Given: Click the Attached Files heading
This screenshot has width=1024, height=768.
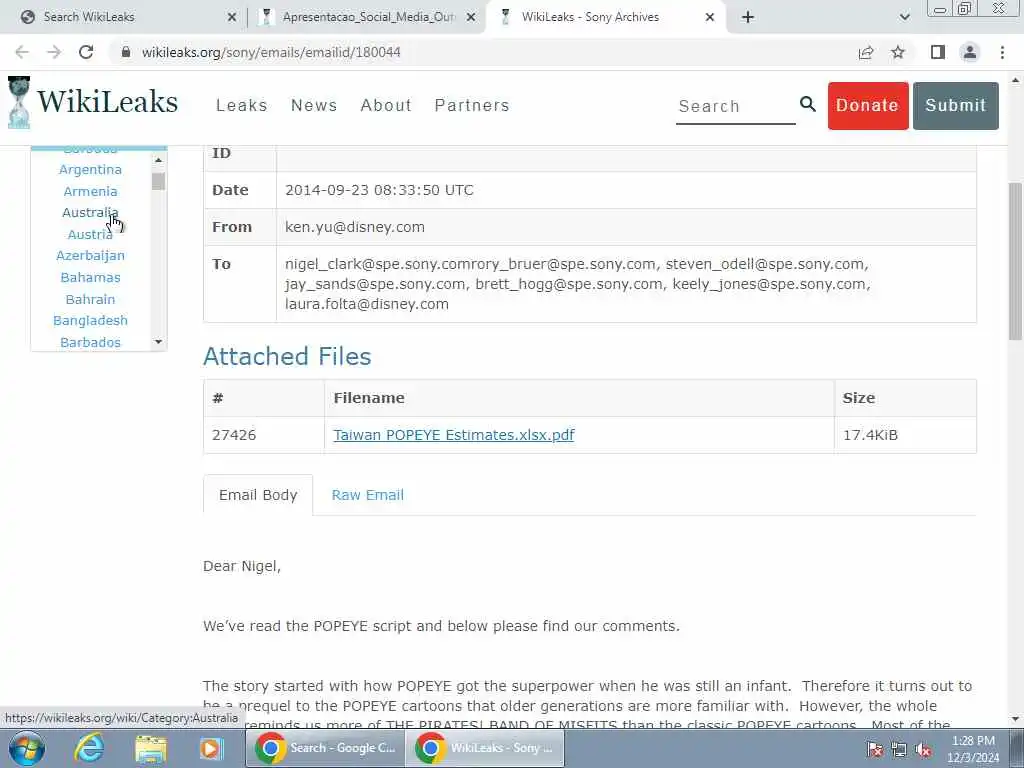Looking at the screenshot, I should (287, 357).
